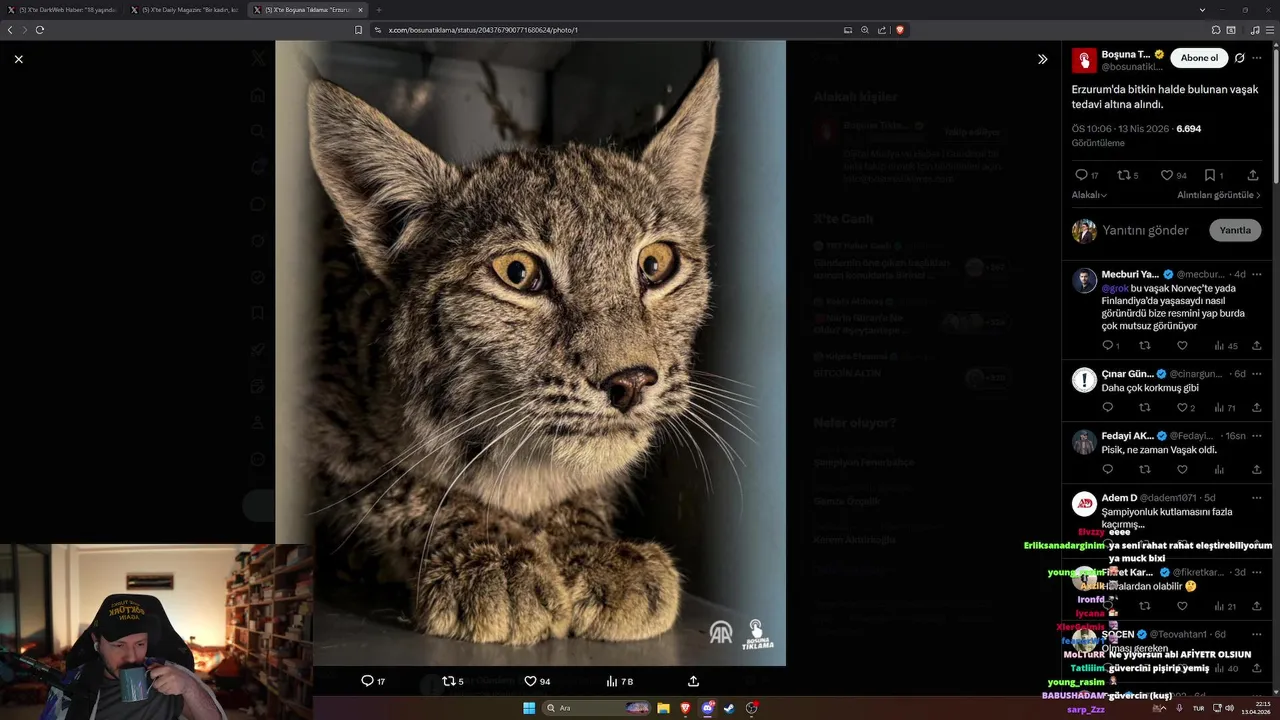Reply to Fedayi AK... comment
This screenshot has width=1280, height=720.
coord(1108,470)
